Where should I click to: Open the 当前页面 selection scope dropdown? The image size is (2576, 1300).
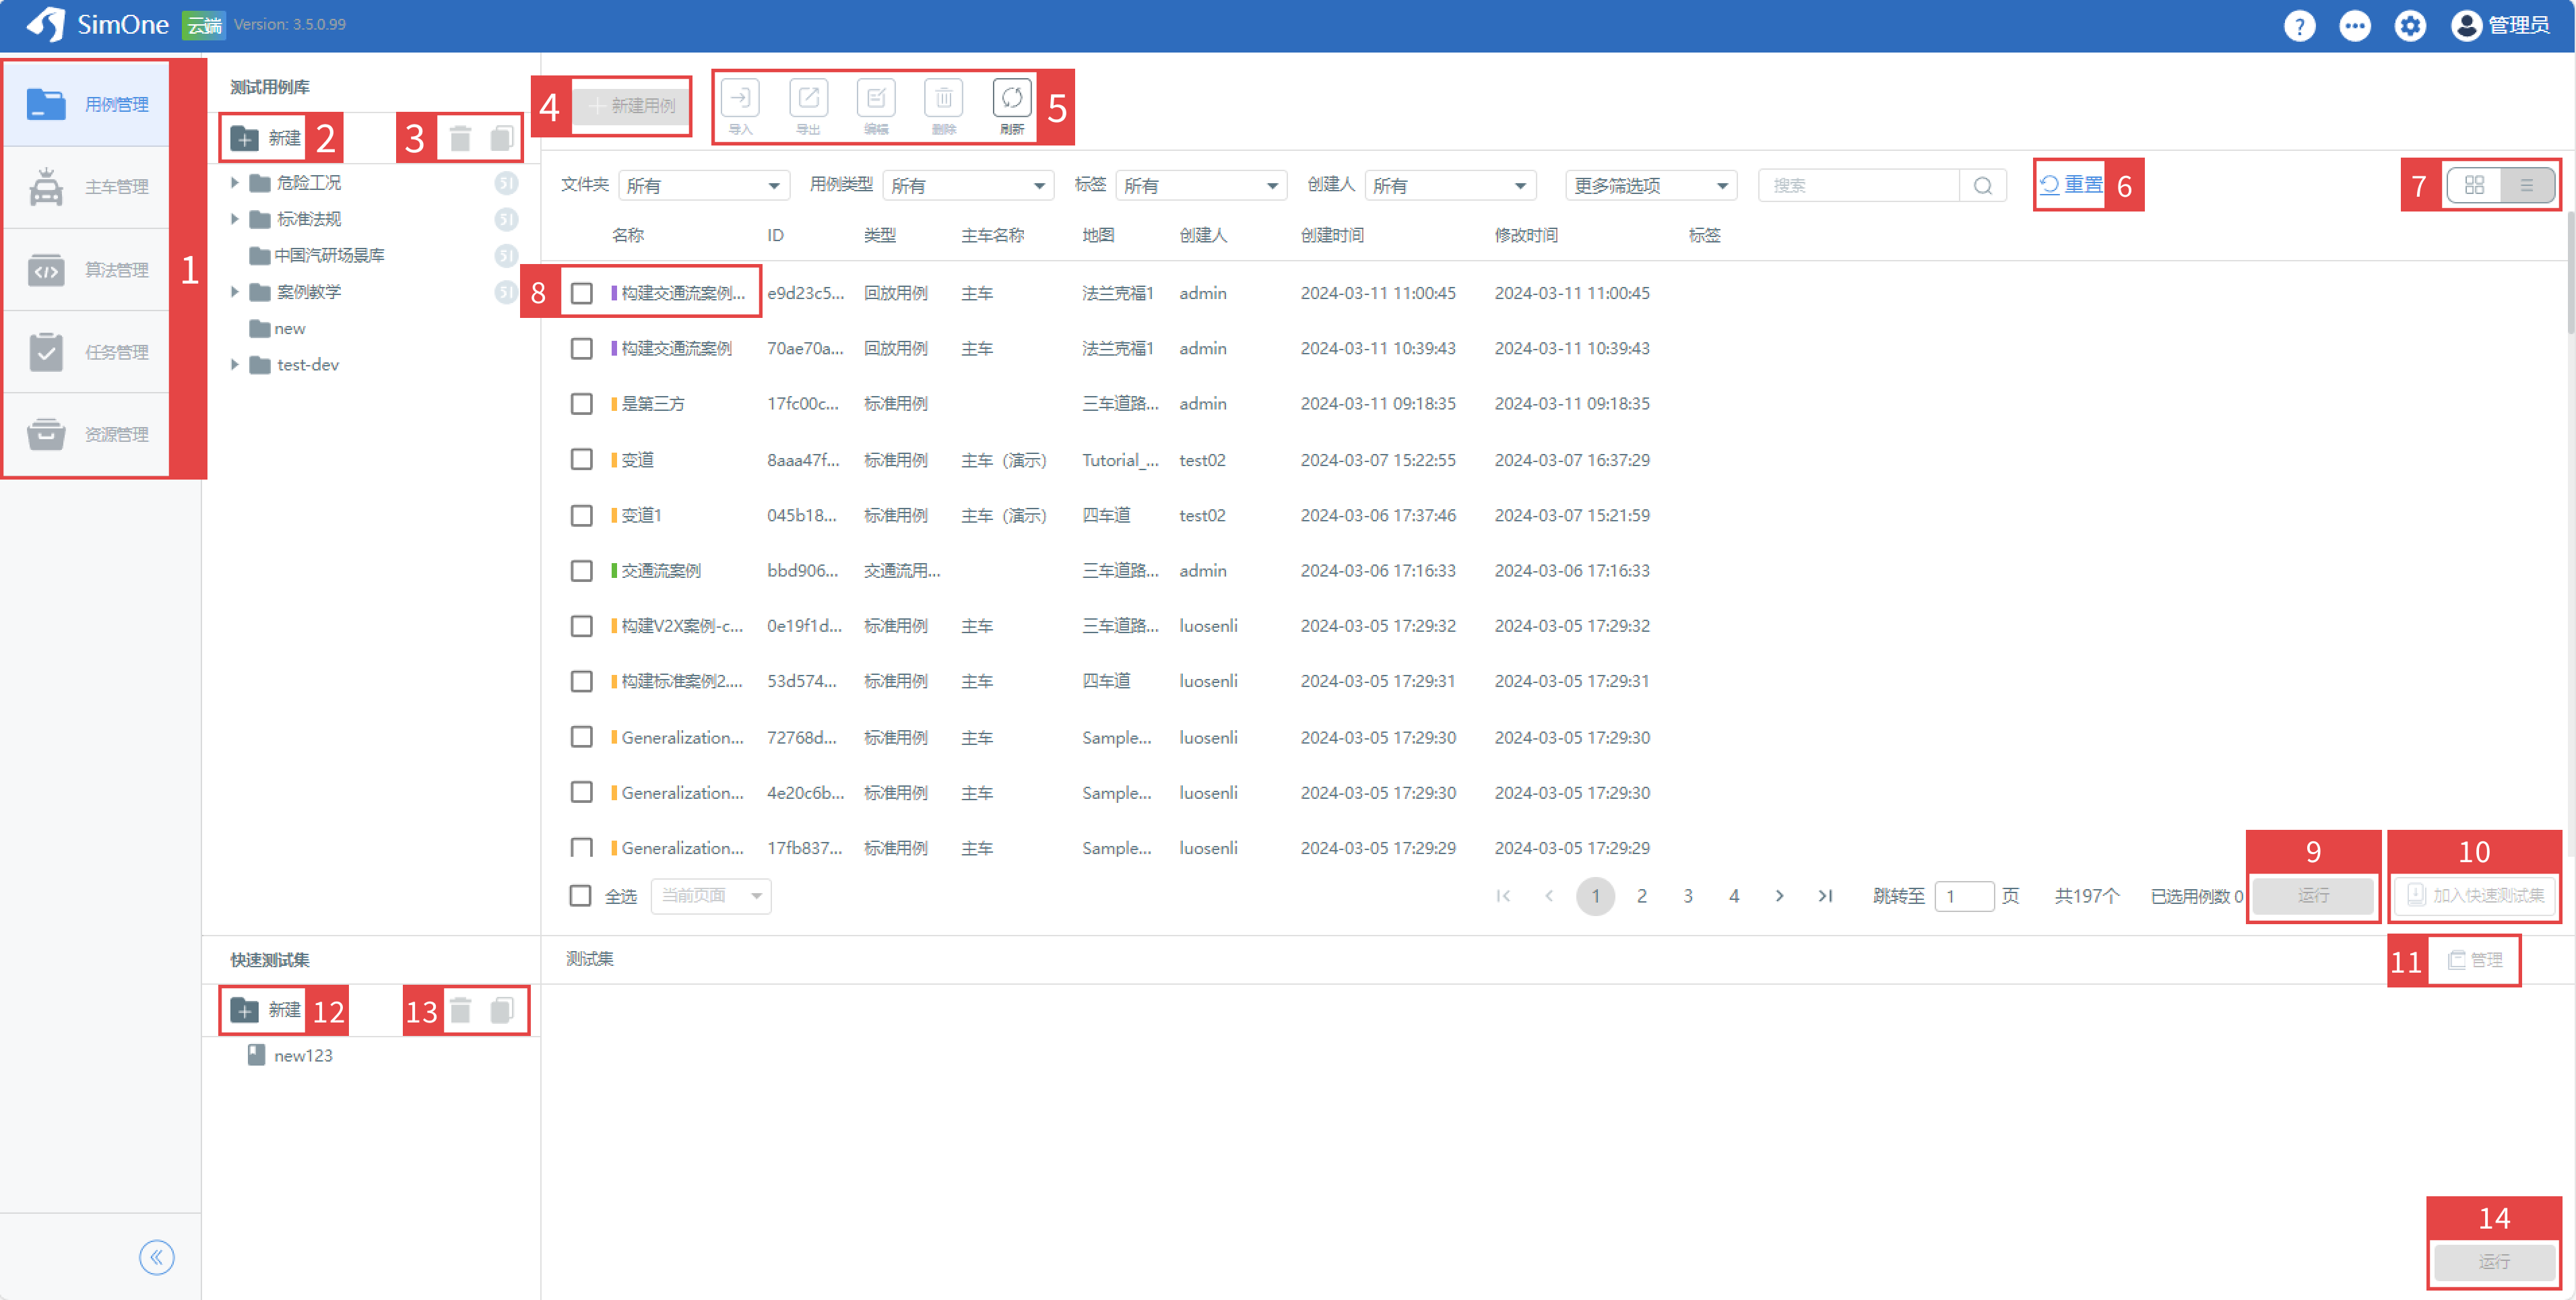point(711,895)
